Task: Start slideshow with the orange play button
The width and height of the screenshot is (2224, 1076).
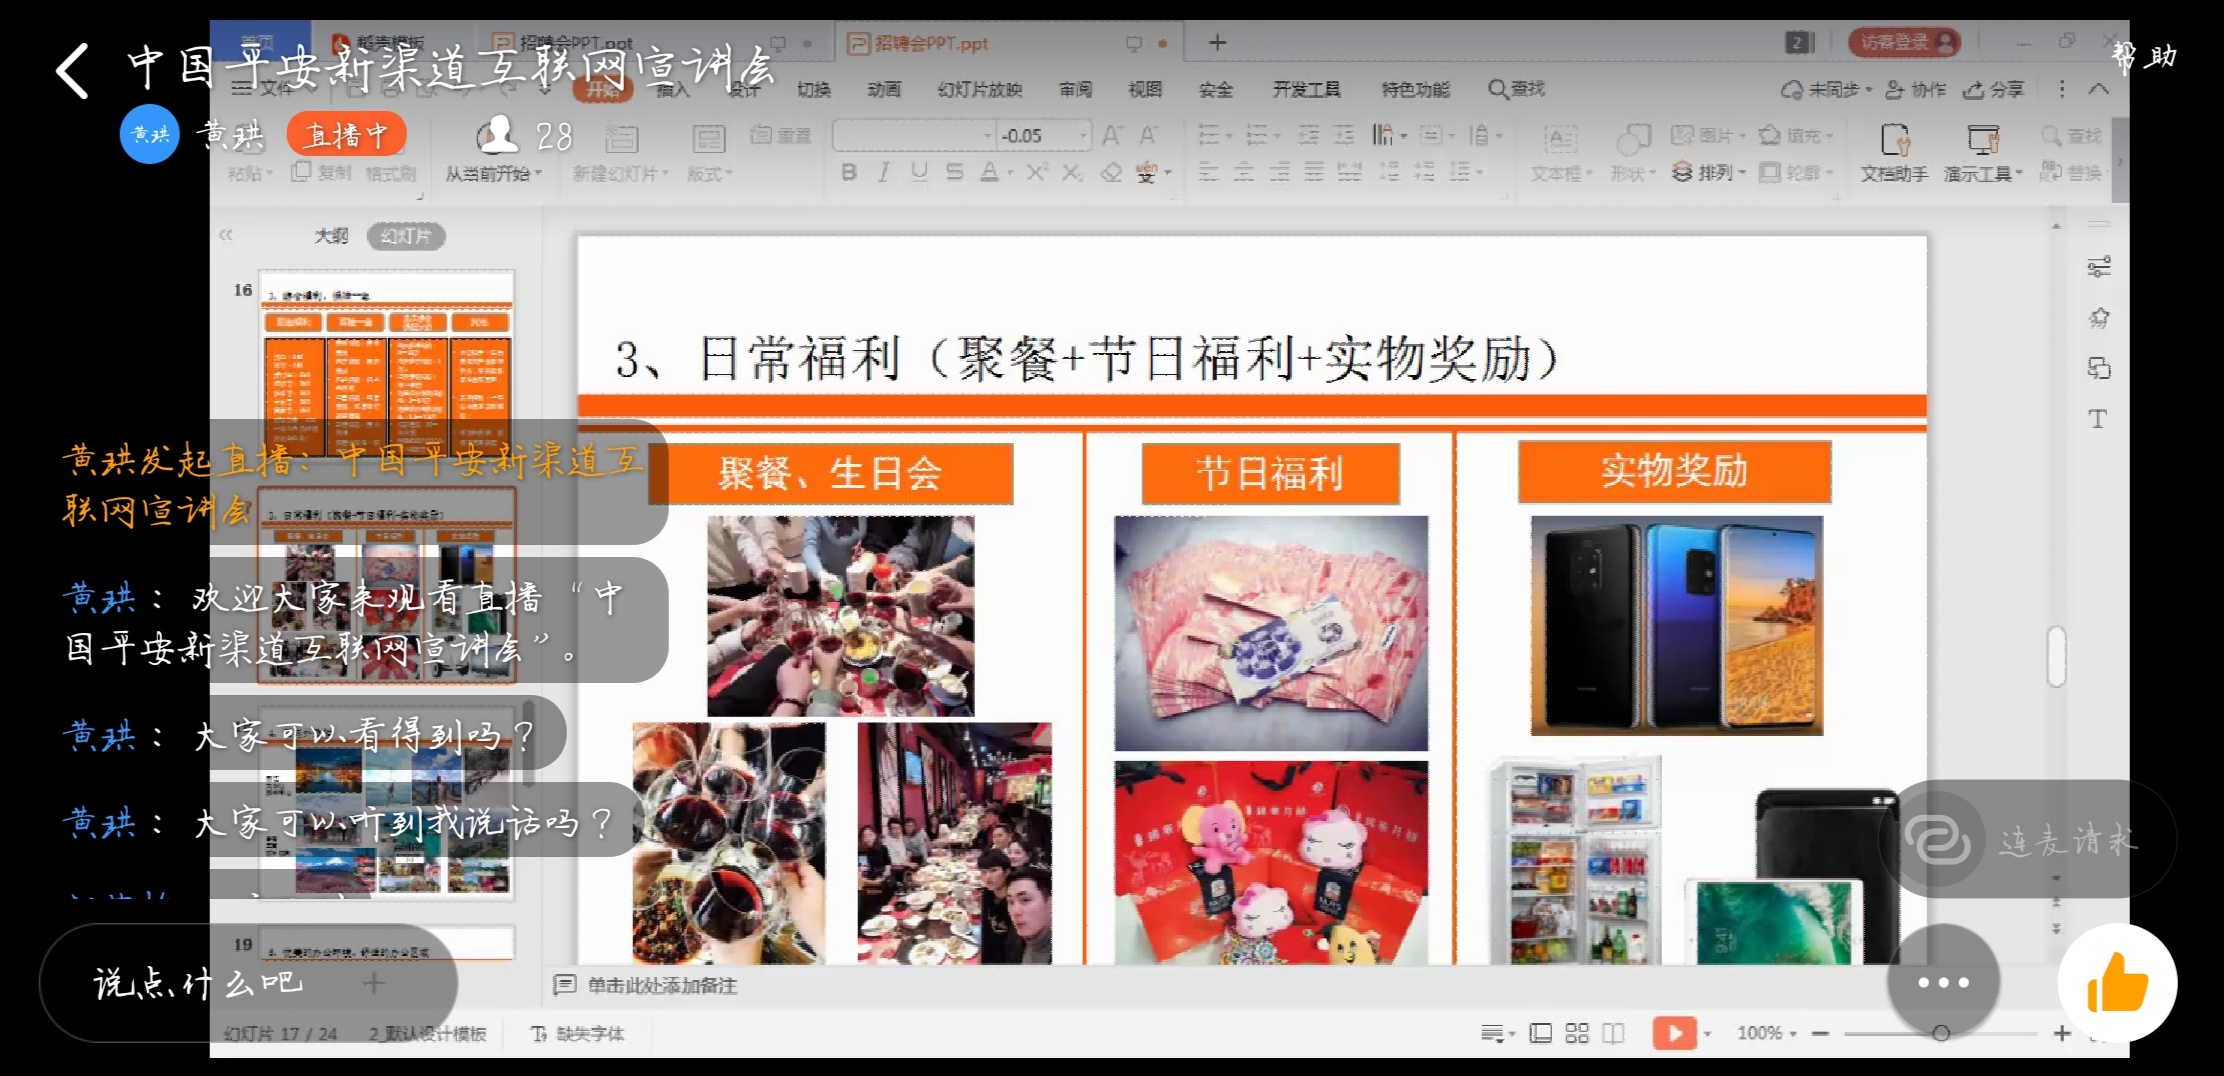Action: [x=1674, y=1033]
